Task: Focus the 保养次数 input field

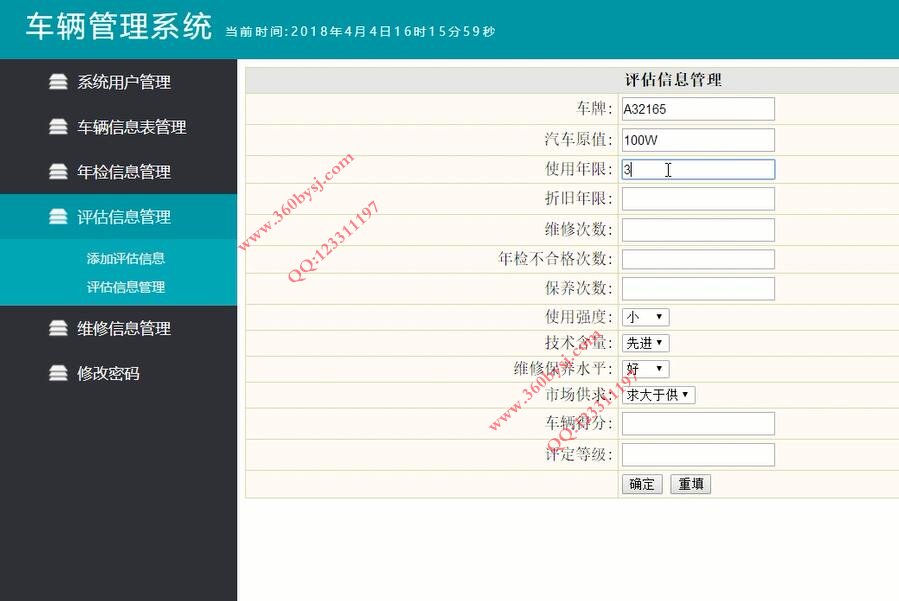Action: [x=698, y=288]
